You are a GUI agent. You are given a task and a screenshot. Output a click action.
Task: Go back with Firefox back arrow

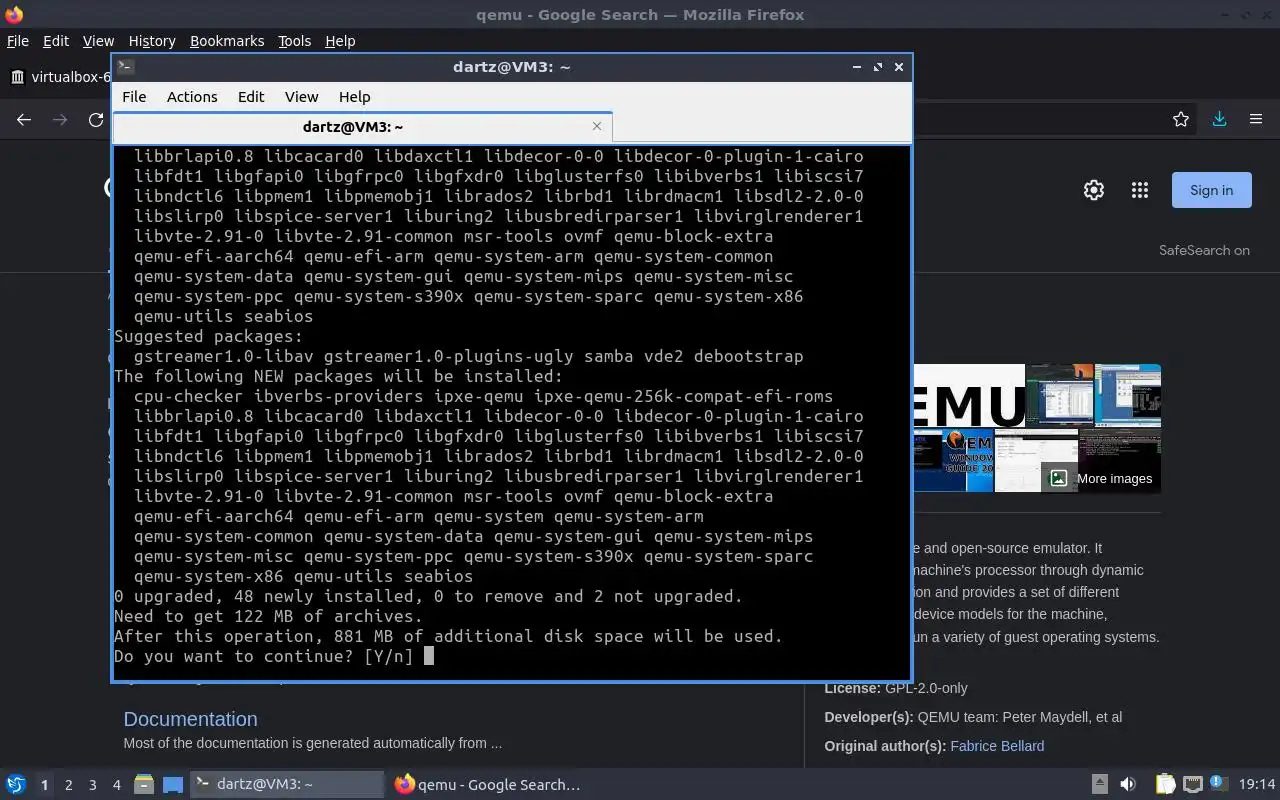24,119
